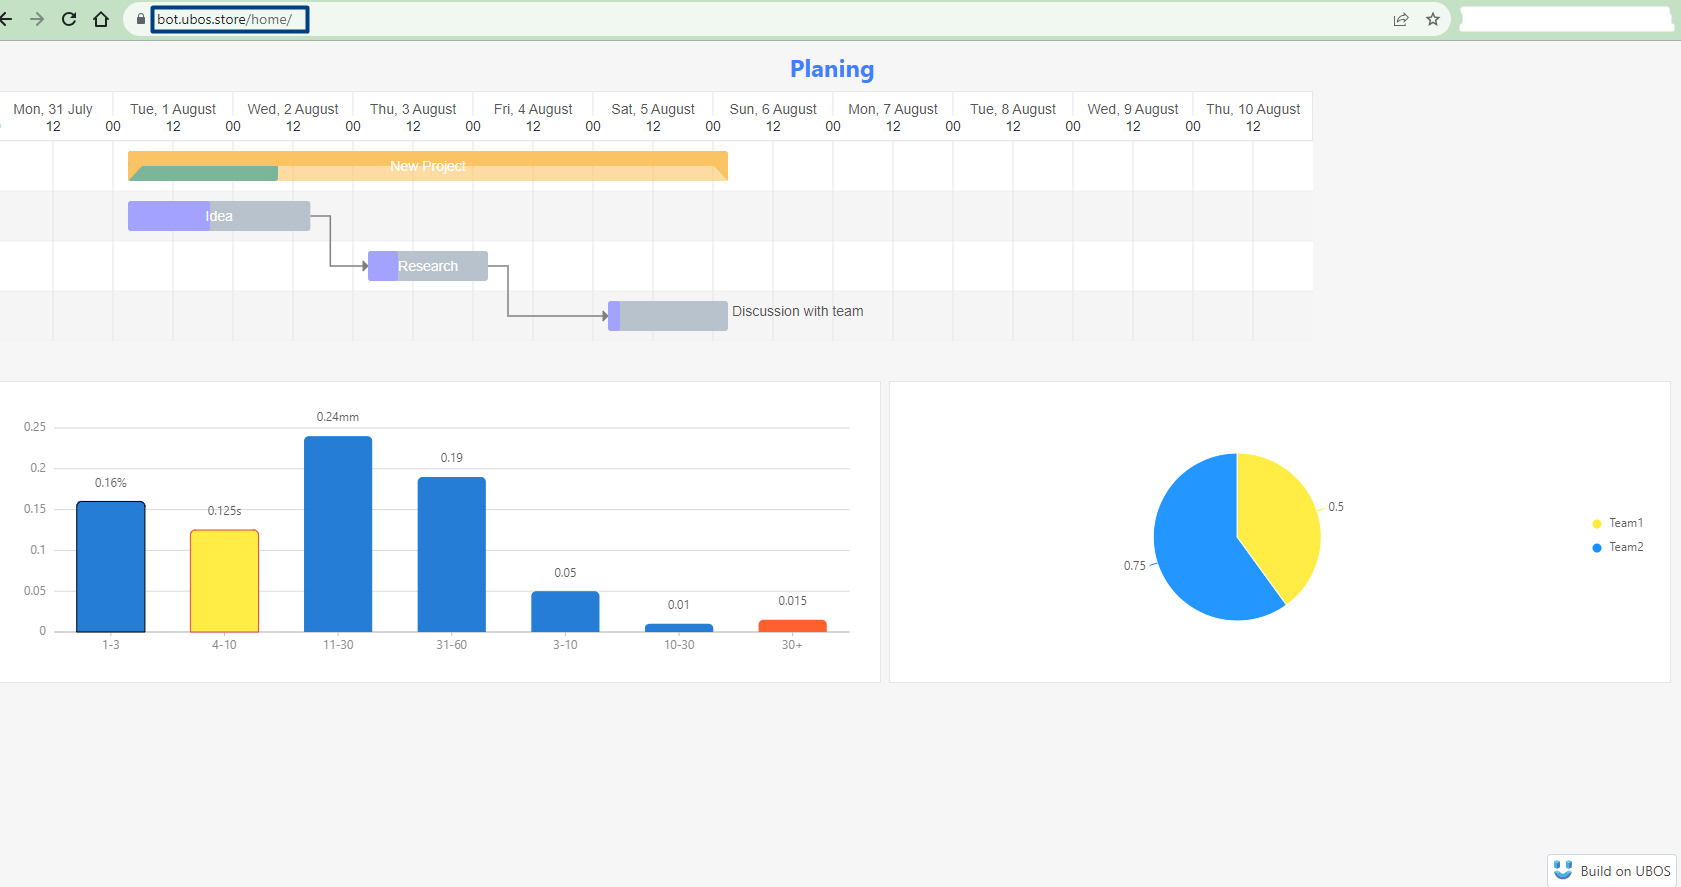Screen dimensions: 1681x887
Task: Click the 0.015 bar value label
Action: point(793,601)
